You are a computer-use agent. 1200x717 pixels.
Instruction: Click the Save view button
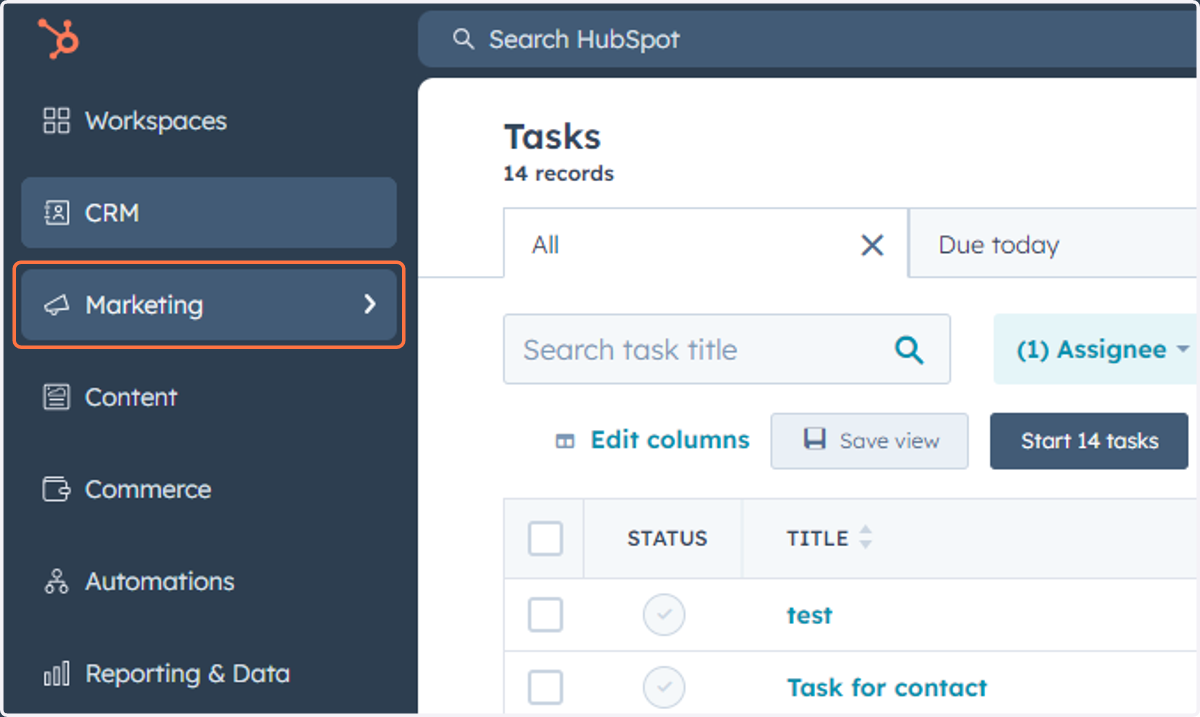869,441
